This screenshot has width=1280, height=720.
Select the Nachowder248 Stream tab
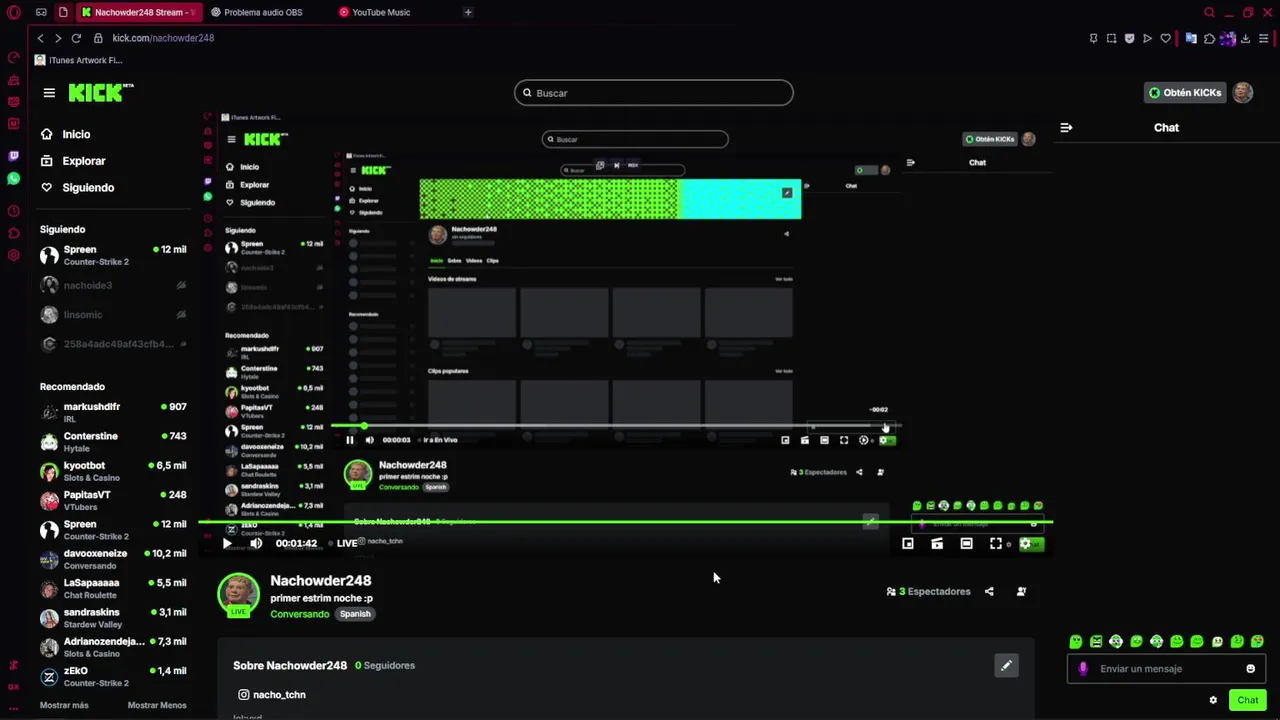click(139, 12)
